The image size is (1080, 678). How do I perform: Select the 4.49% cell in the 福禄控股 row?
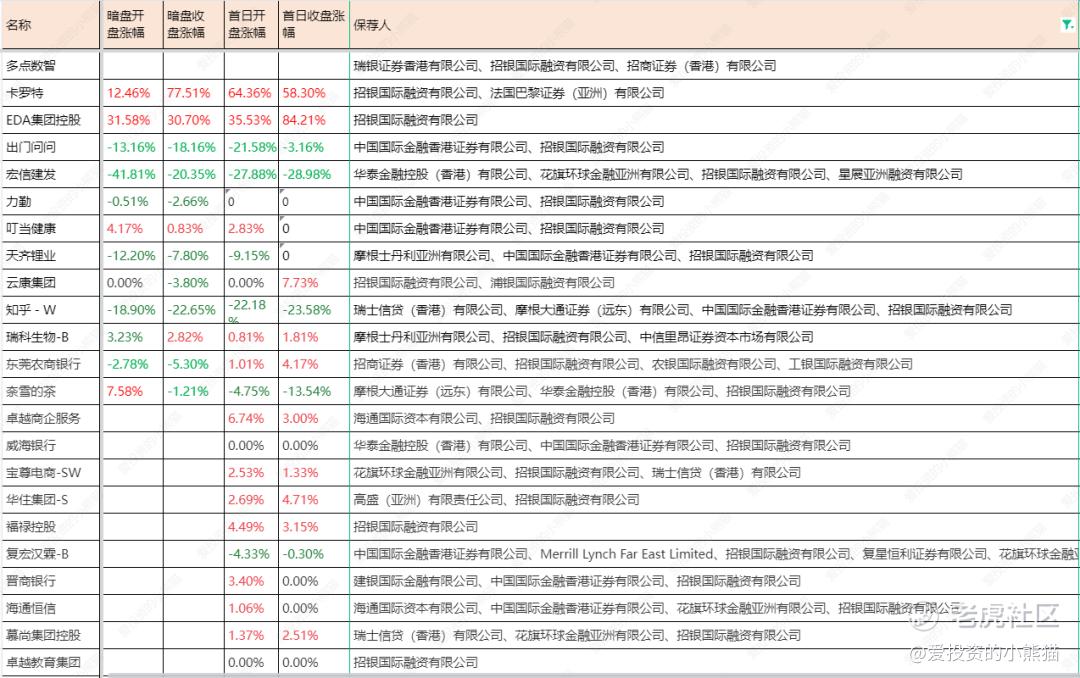pos(251,527)
